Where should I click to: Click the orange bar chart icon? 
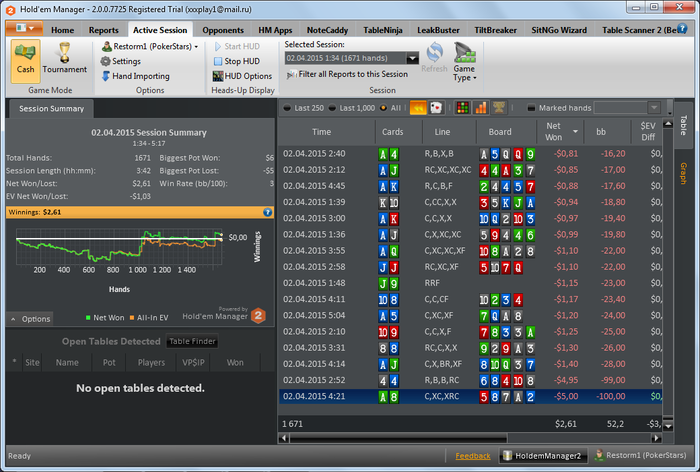coord(481,108)
